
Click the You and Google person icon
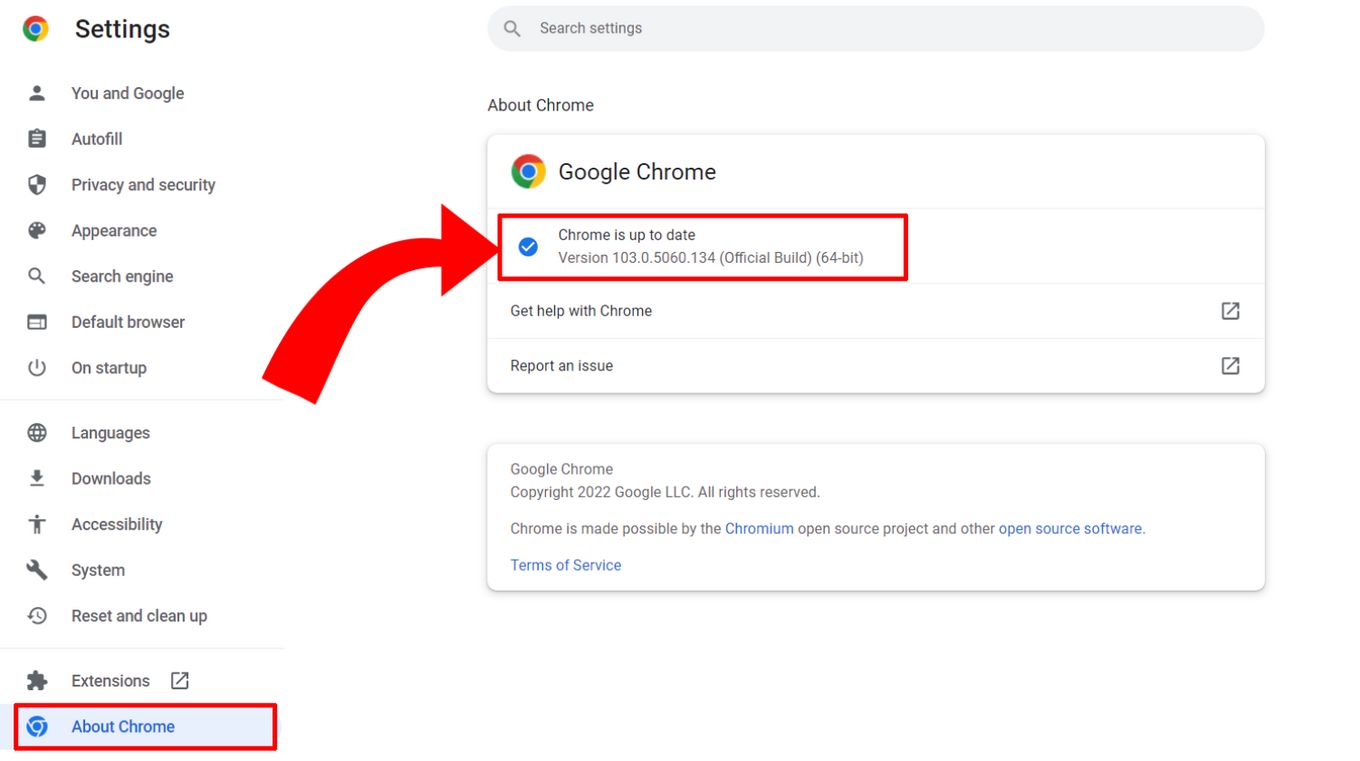[x=37, y=92]
